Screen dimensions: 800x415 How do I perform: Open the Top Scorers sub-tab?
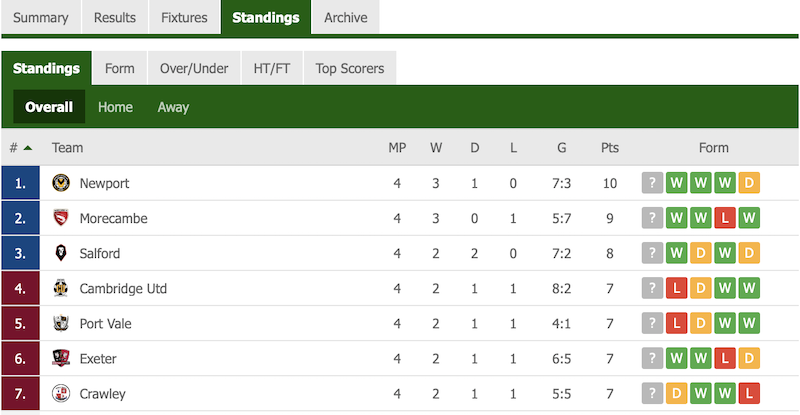coord(349,68)
